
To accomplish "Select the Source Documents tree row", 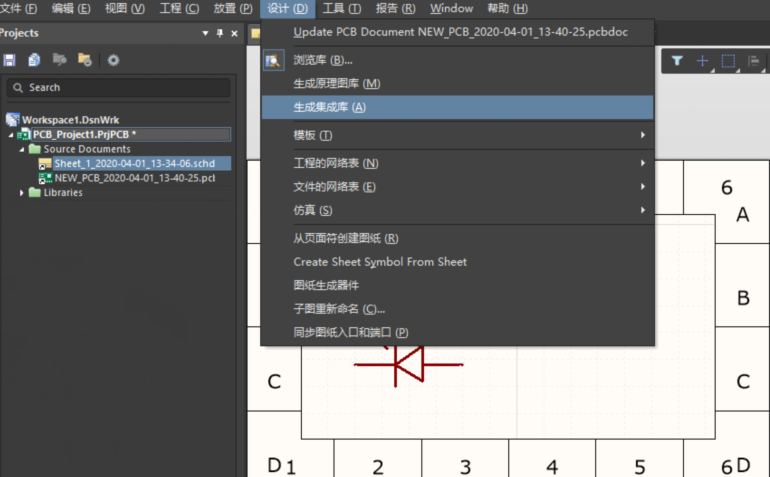I will [87, 149].
